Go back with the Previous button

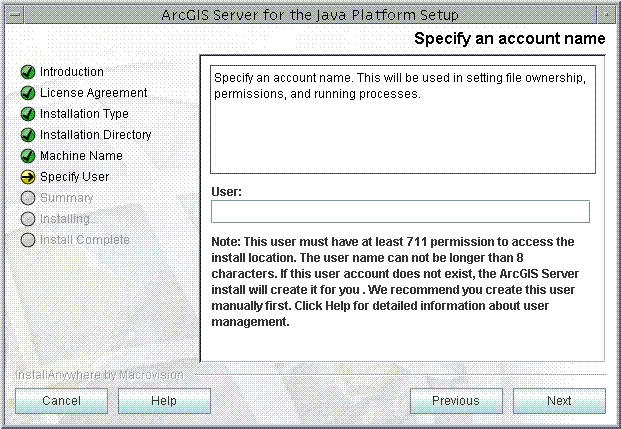tap(456, 401)
